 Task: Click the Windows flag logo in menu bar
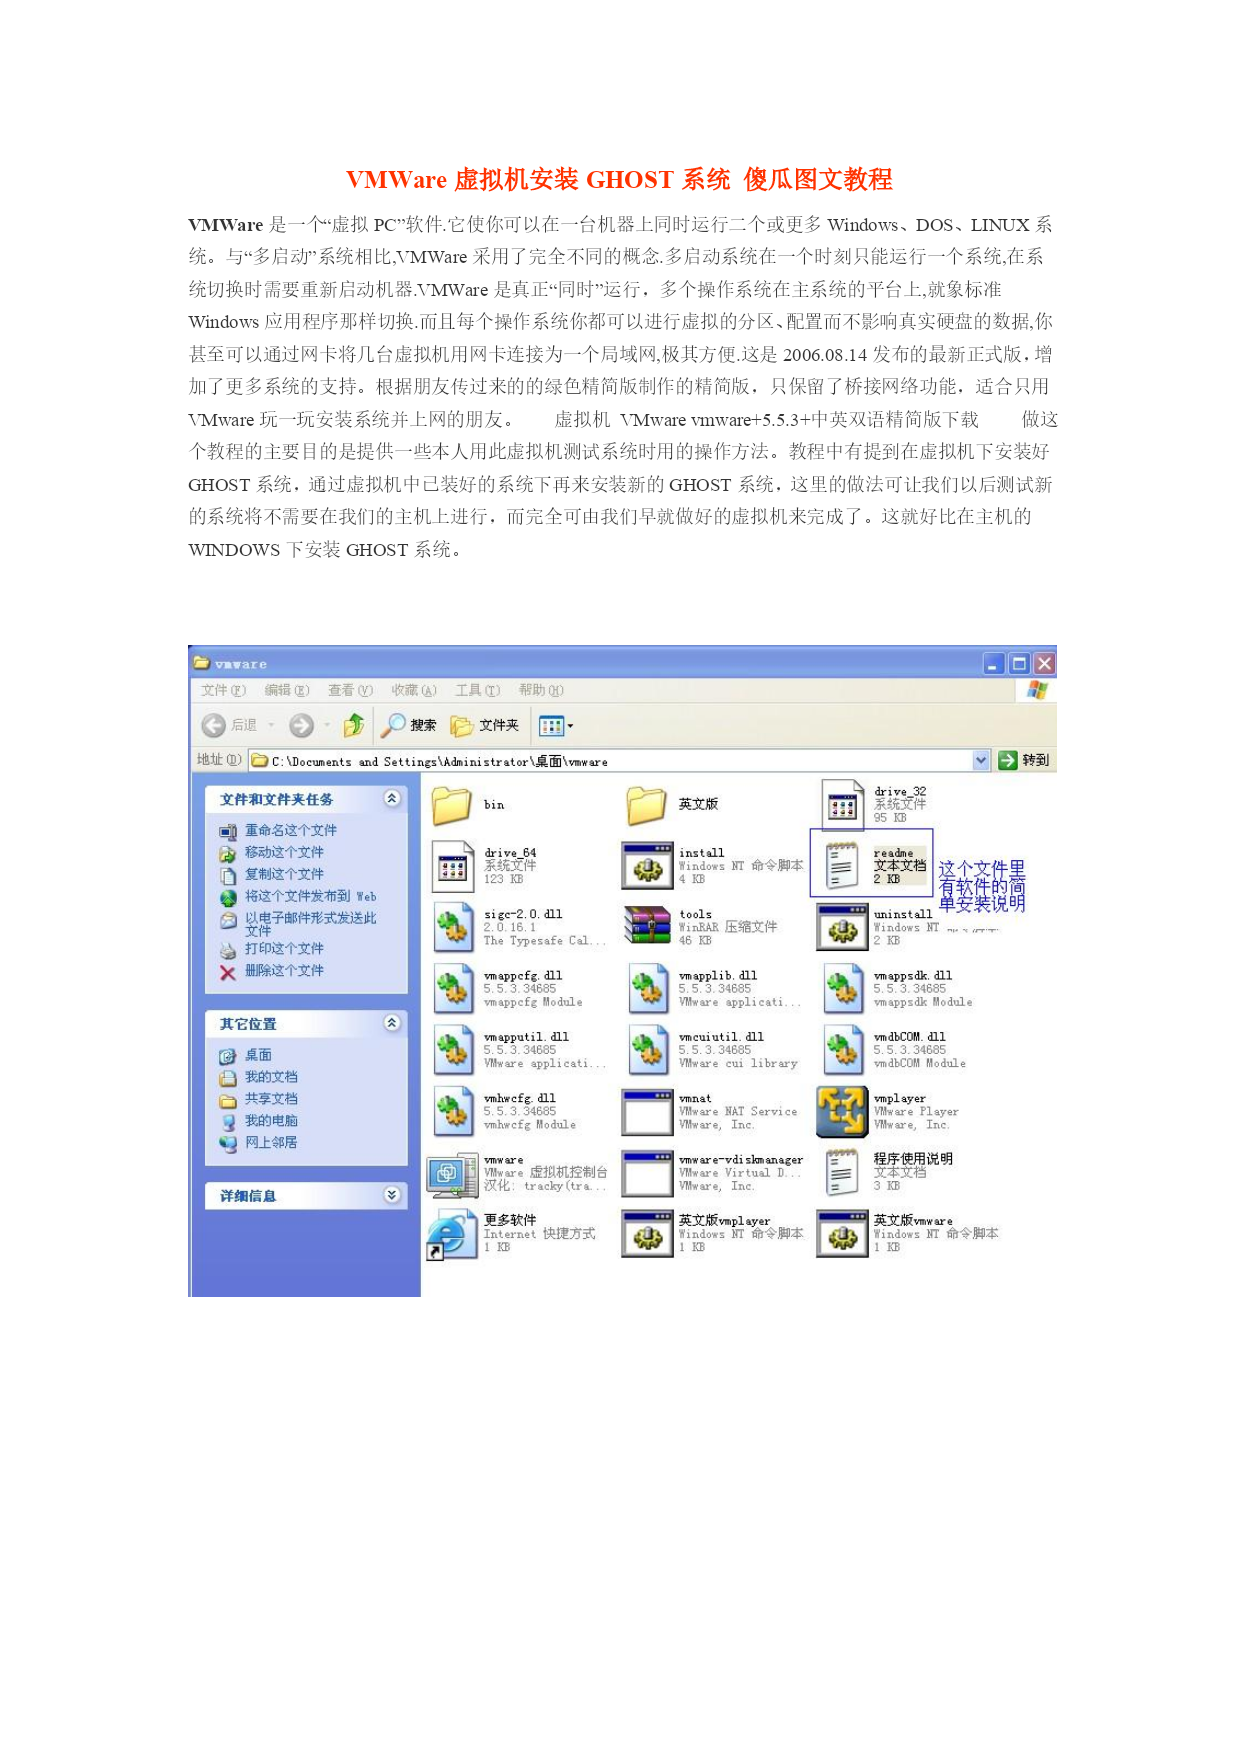tap(1037, 690)
